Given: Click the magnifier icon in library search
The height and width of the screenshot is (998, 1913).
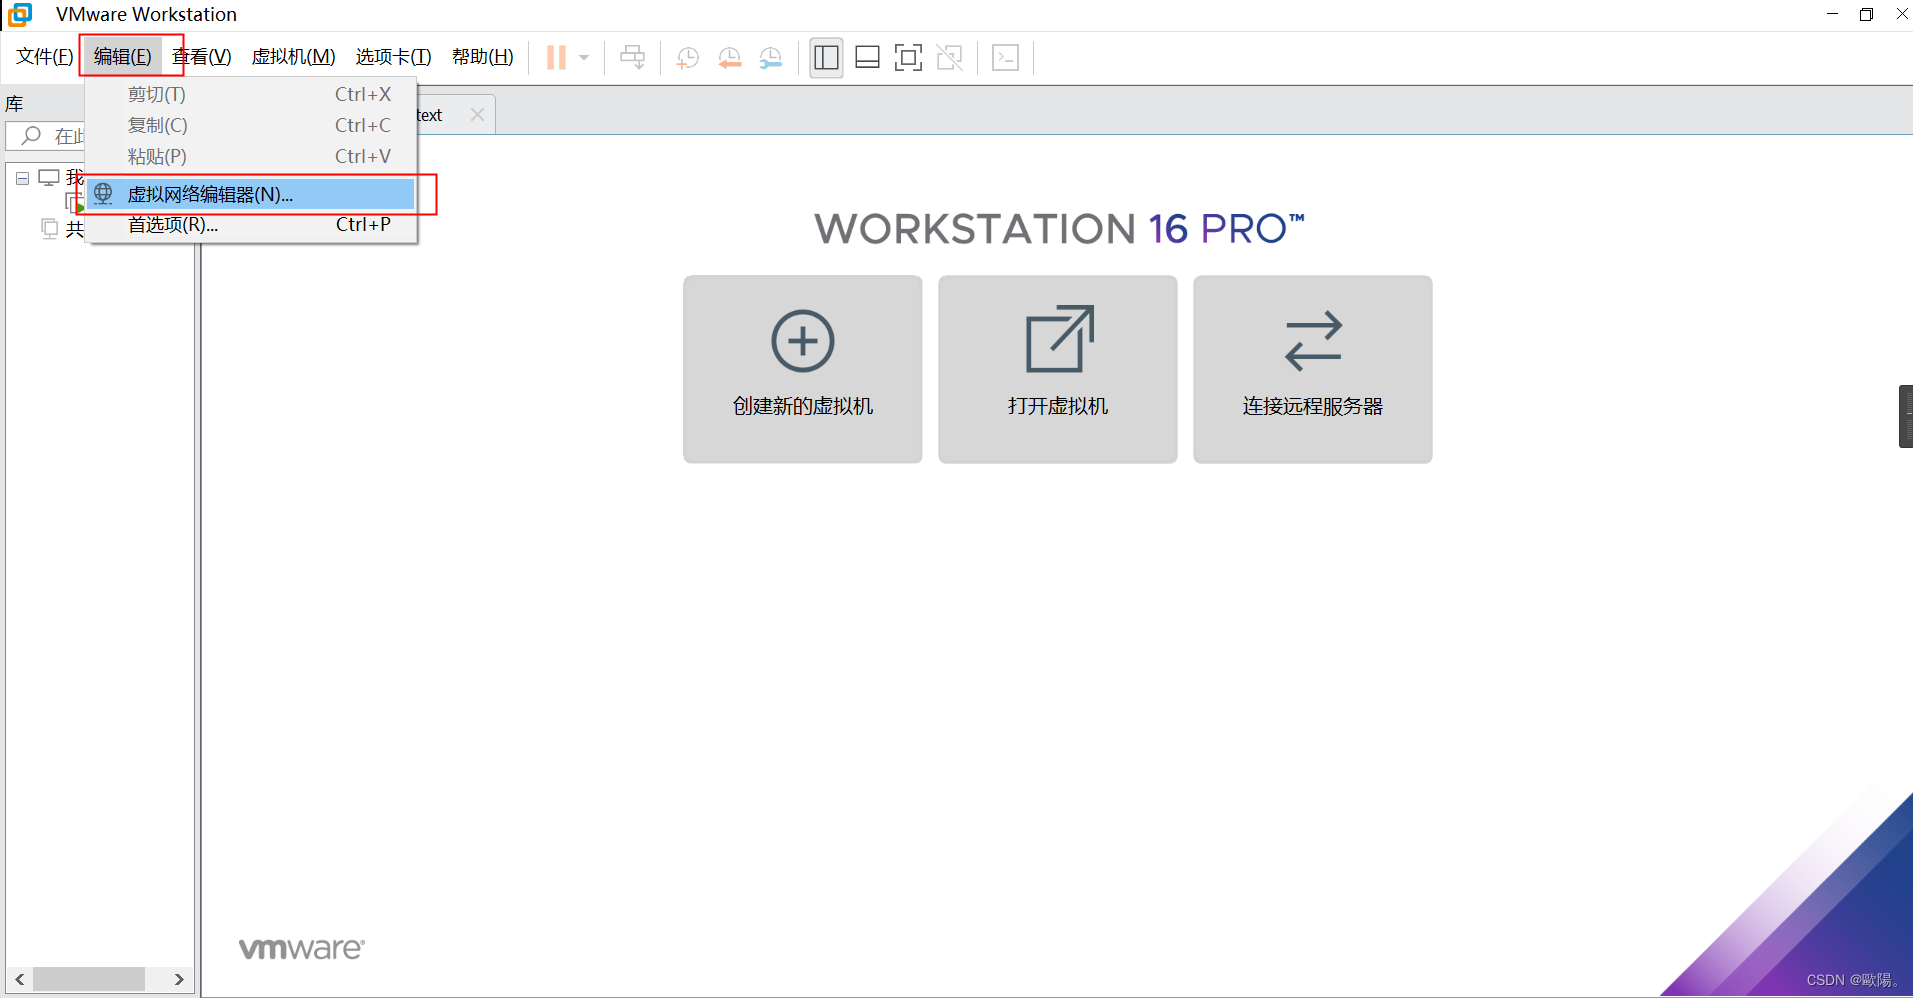Looking at the screenshot, I should point(32,135).
